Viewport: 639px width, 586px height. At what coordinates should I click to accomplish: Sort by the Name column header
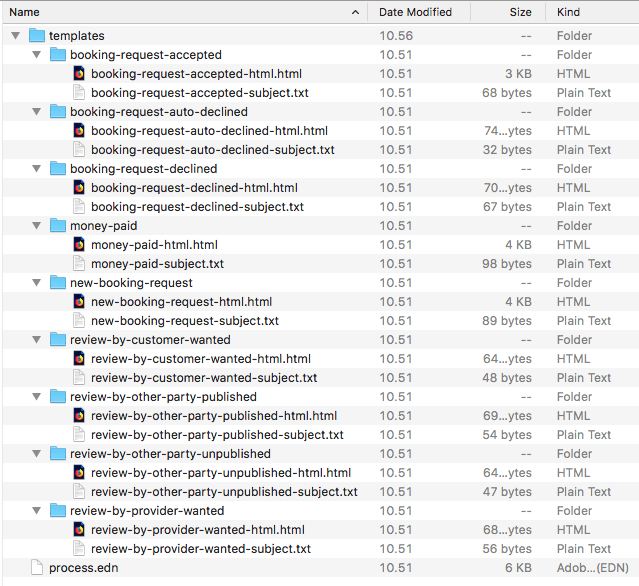(180, 12)
